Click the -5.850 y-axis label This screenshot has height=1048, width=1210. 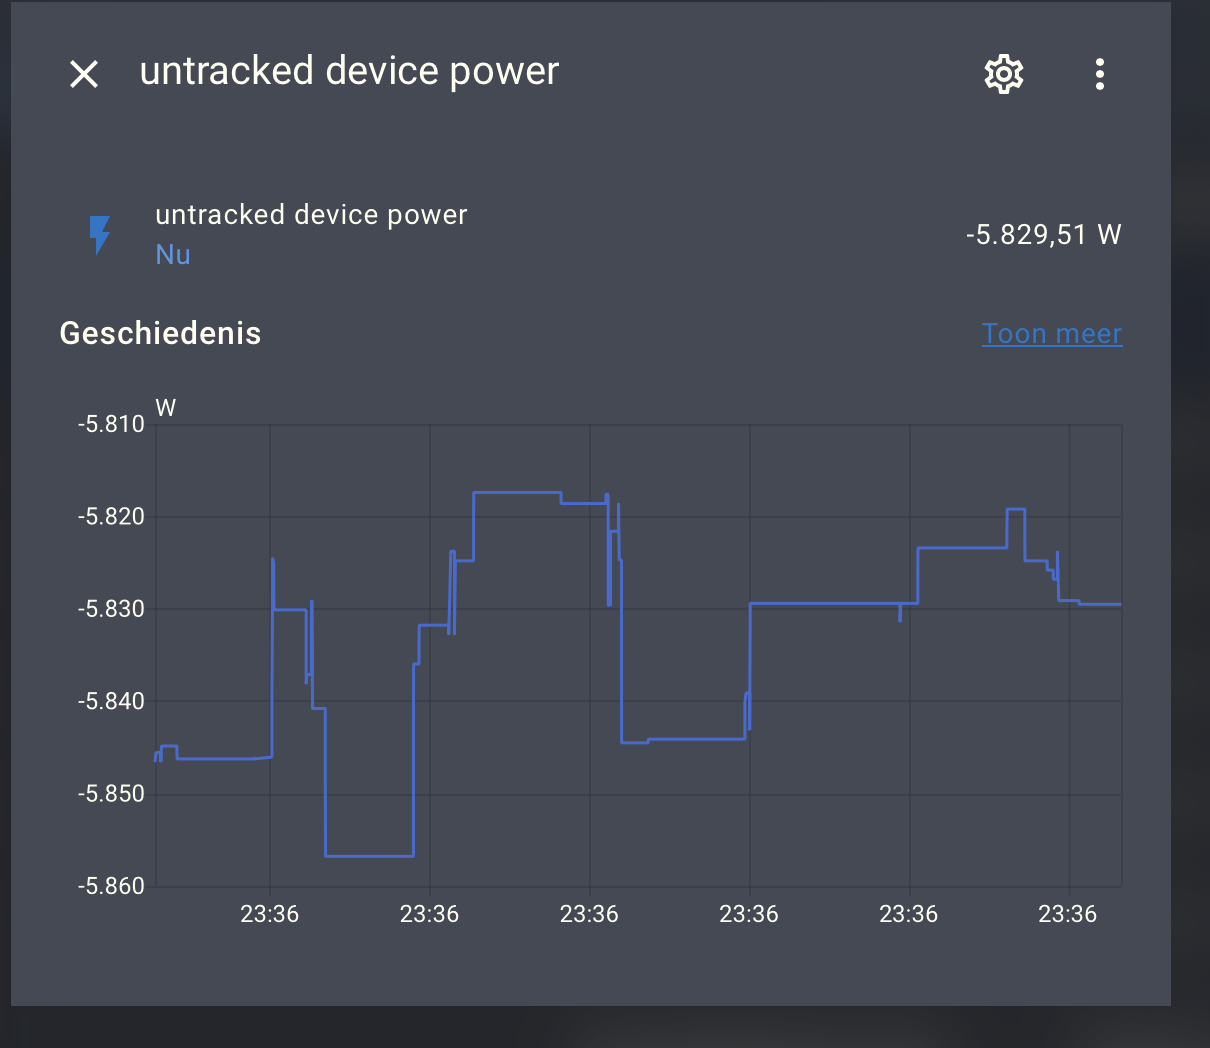pos(111,794)
